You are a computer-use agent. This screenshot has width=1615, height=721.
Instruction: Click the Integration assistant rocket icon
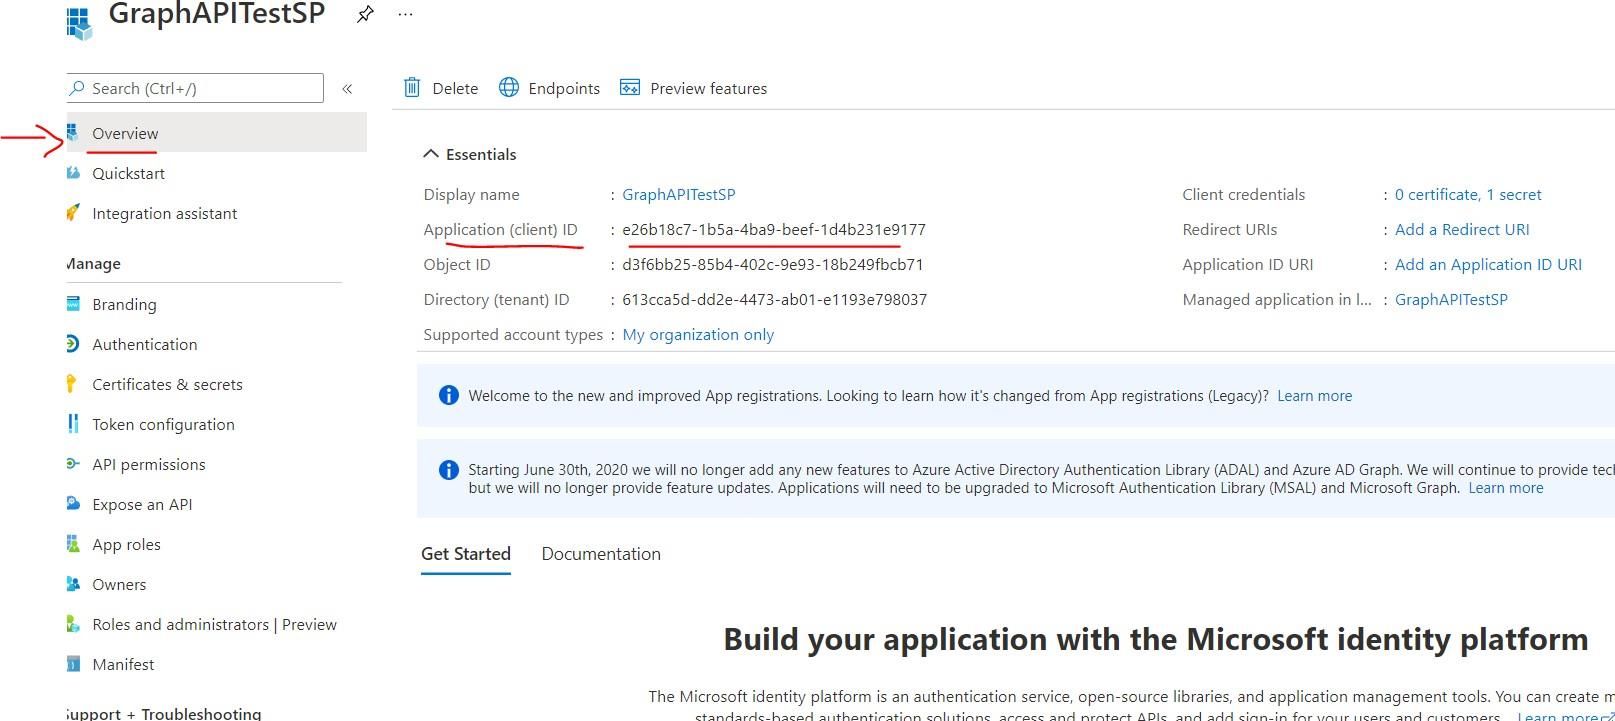pos(72,213)
